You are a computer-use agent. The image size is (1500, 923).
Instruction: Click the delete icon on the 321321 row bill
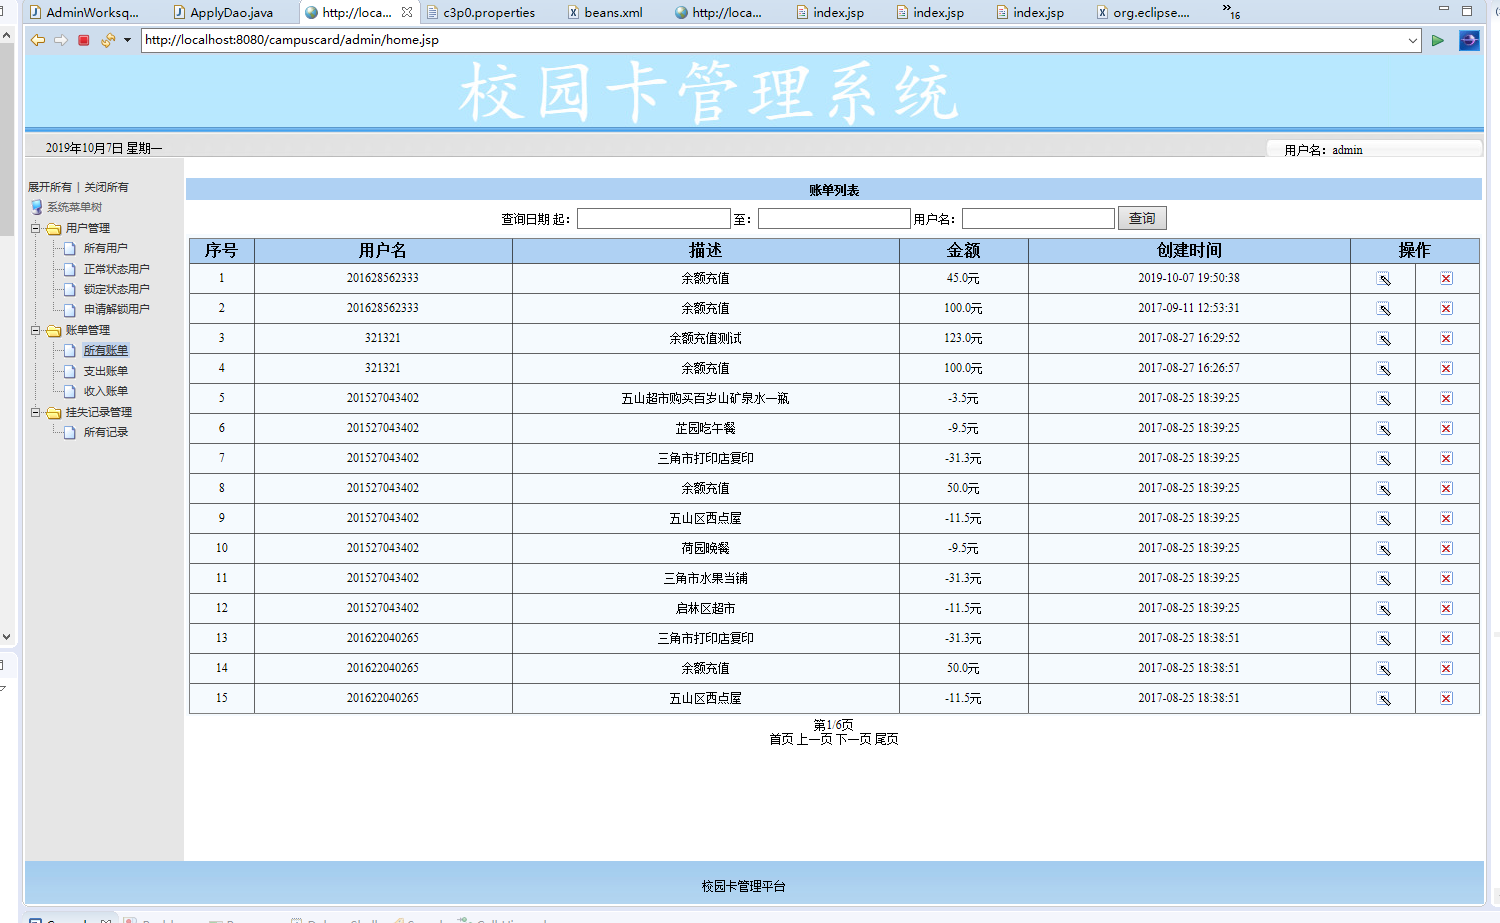[1446, 338]
